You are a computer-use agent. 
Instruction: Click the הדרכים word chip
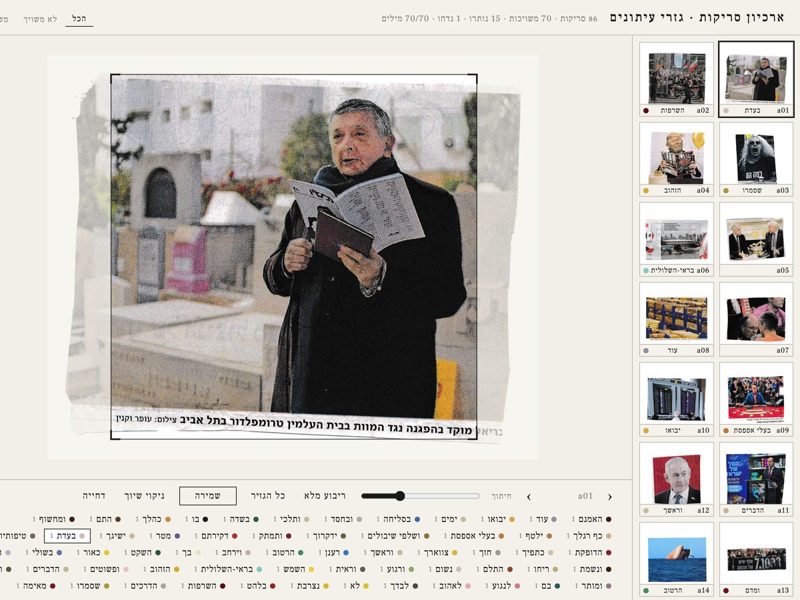(146, 586)
